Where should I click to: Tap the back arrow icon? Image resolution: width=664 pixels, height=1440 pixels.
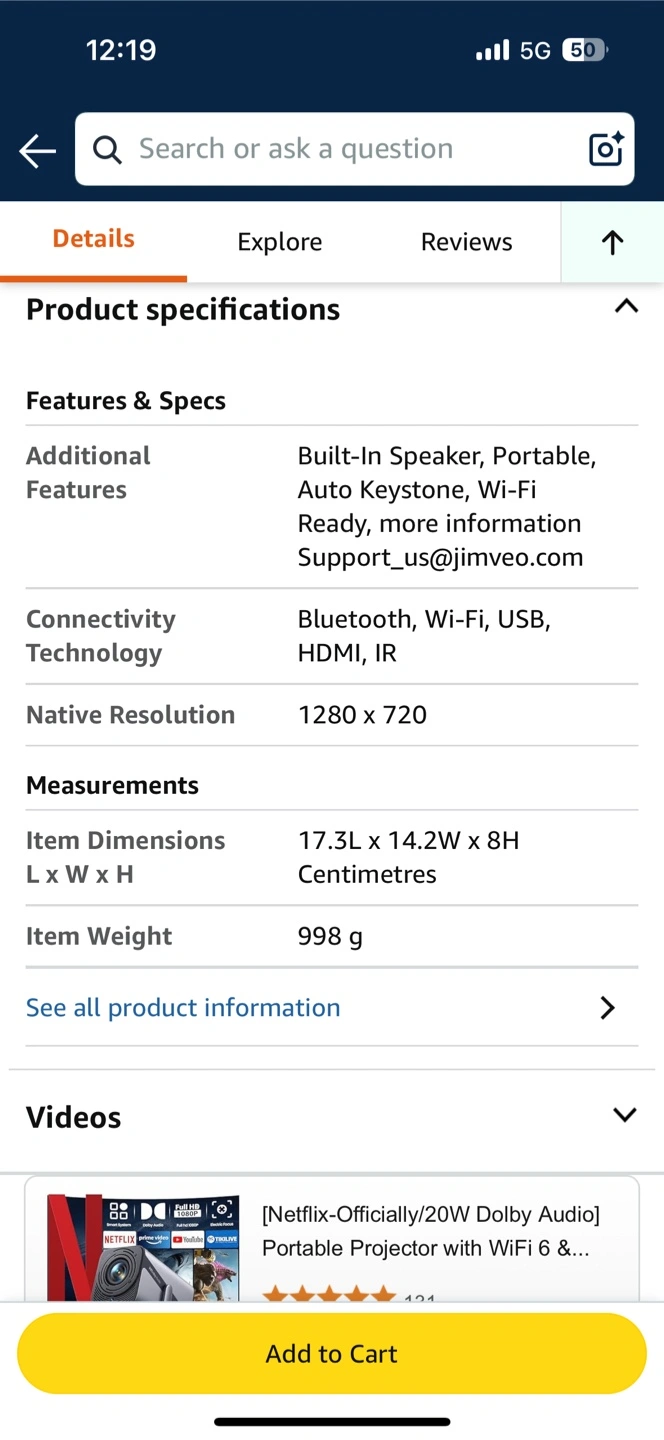(37, 151)
